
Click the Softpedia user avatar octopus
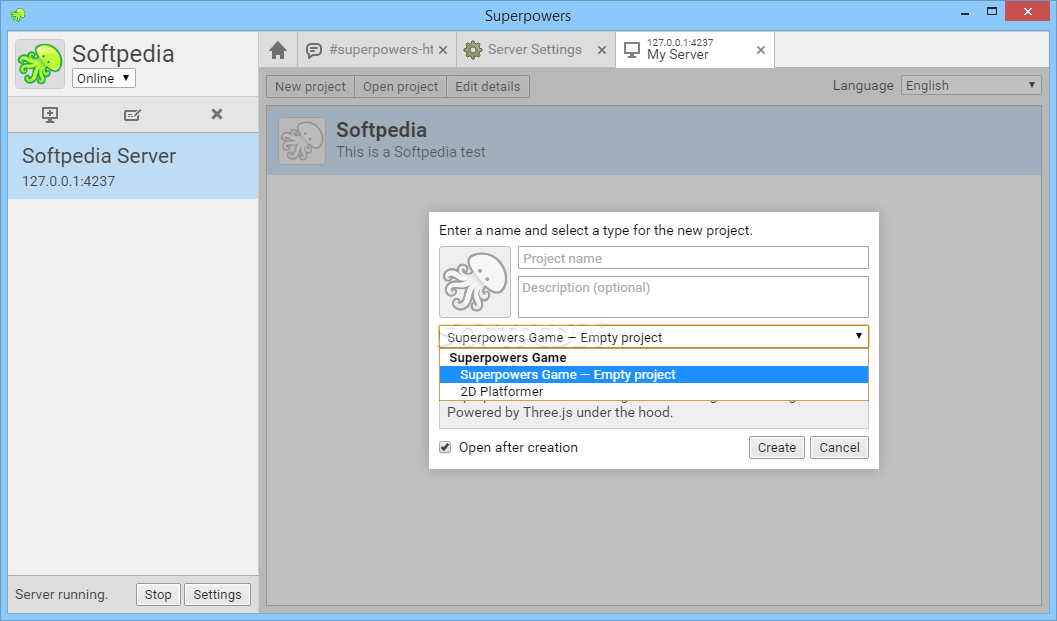pos(40,63)
